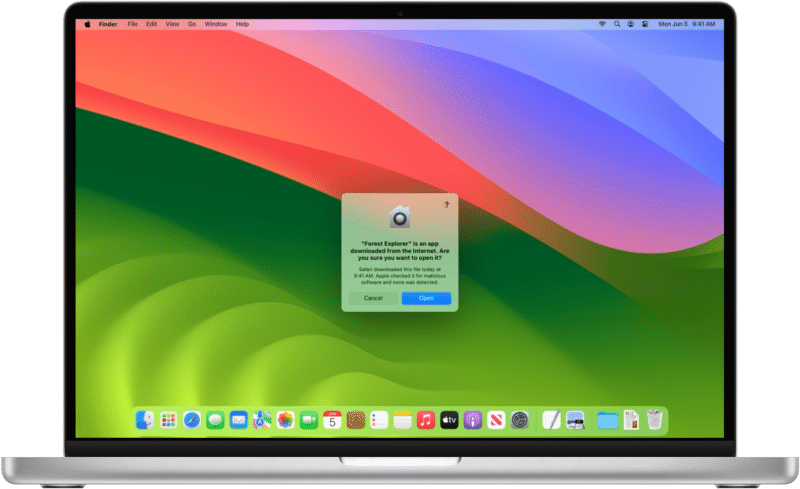Open the Apple TV app
This screenshot has height=489, width=800.
(x=449, y=420)
